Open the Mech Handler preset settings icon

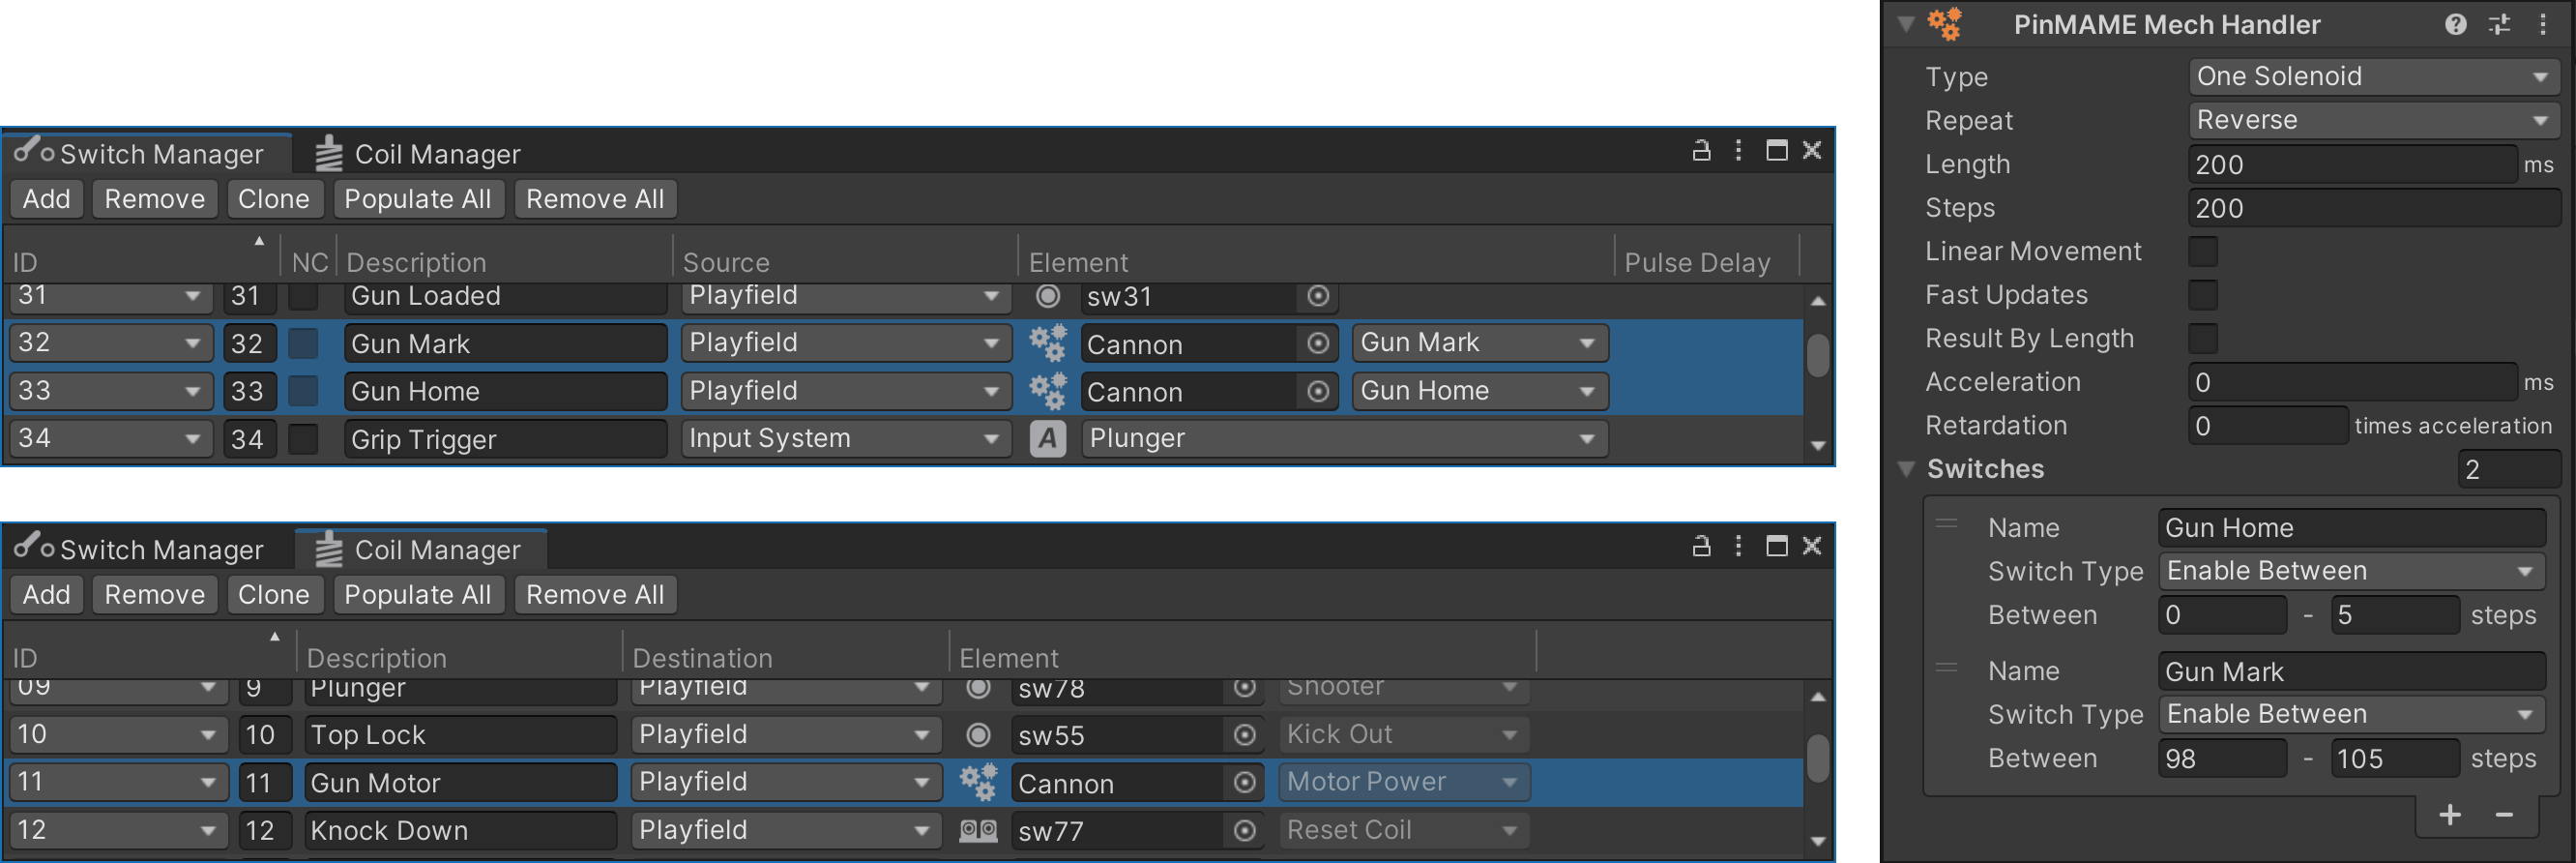point(2499,24)
